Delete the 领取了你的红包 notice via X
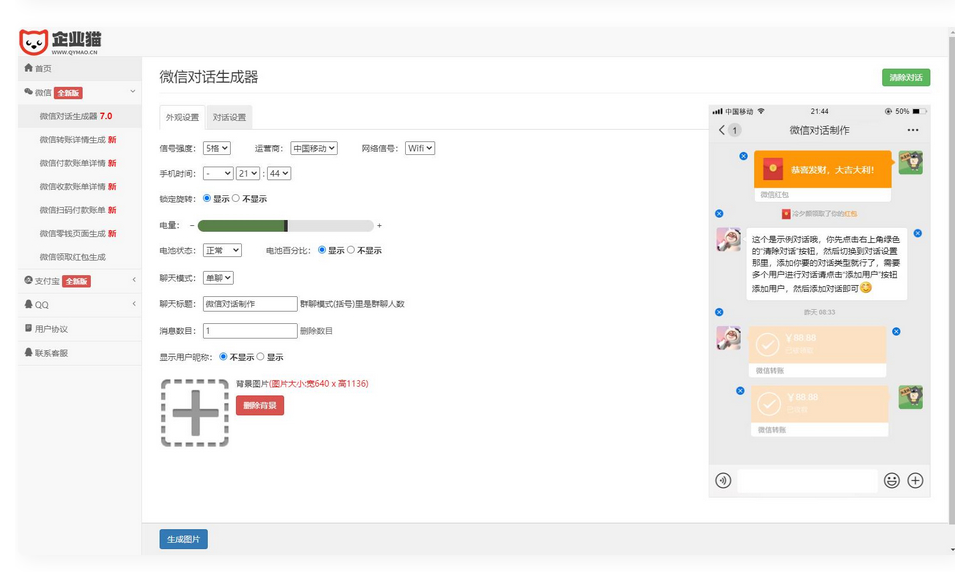958x572 pixels. (719, 213)
